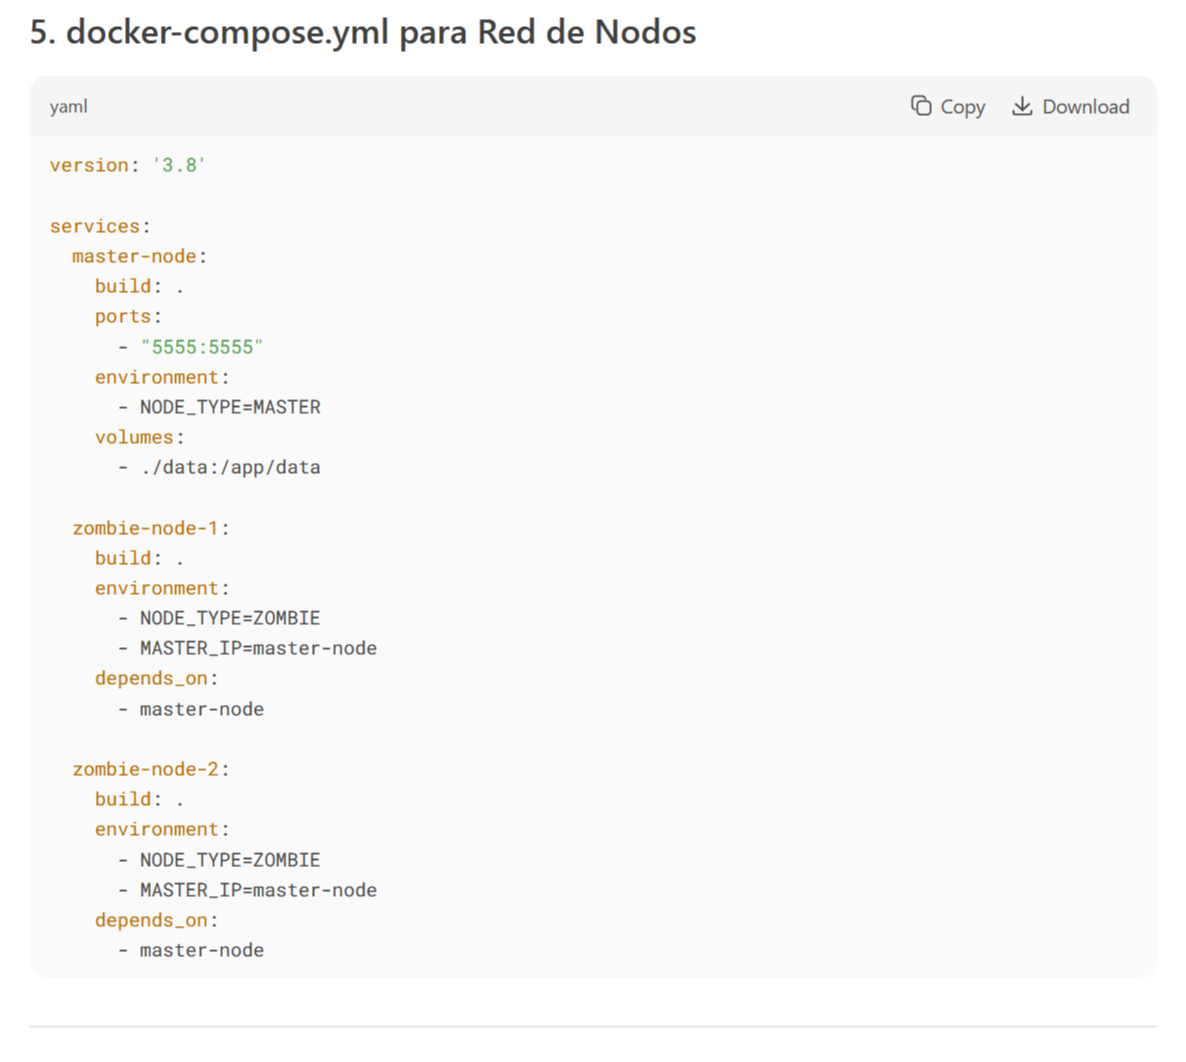Image resolution: width=1186 pixels, height=1062 pixels.
Task: Click 'build: .' under zombie-node-2
Action: 139,800
